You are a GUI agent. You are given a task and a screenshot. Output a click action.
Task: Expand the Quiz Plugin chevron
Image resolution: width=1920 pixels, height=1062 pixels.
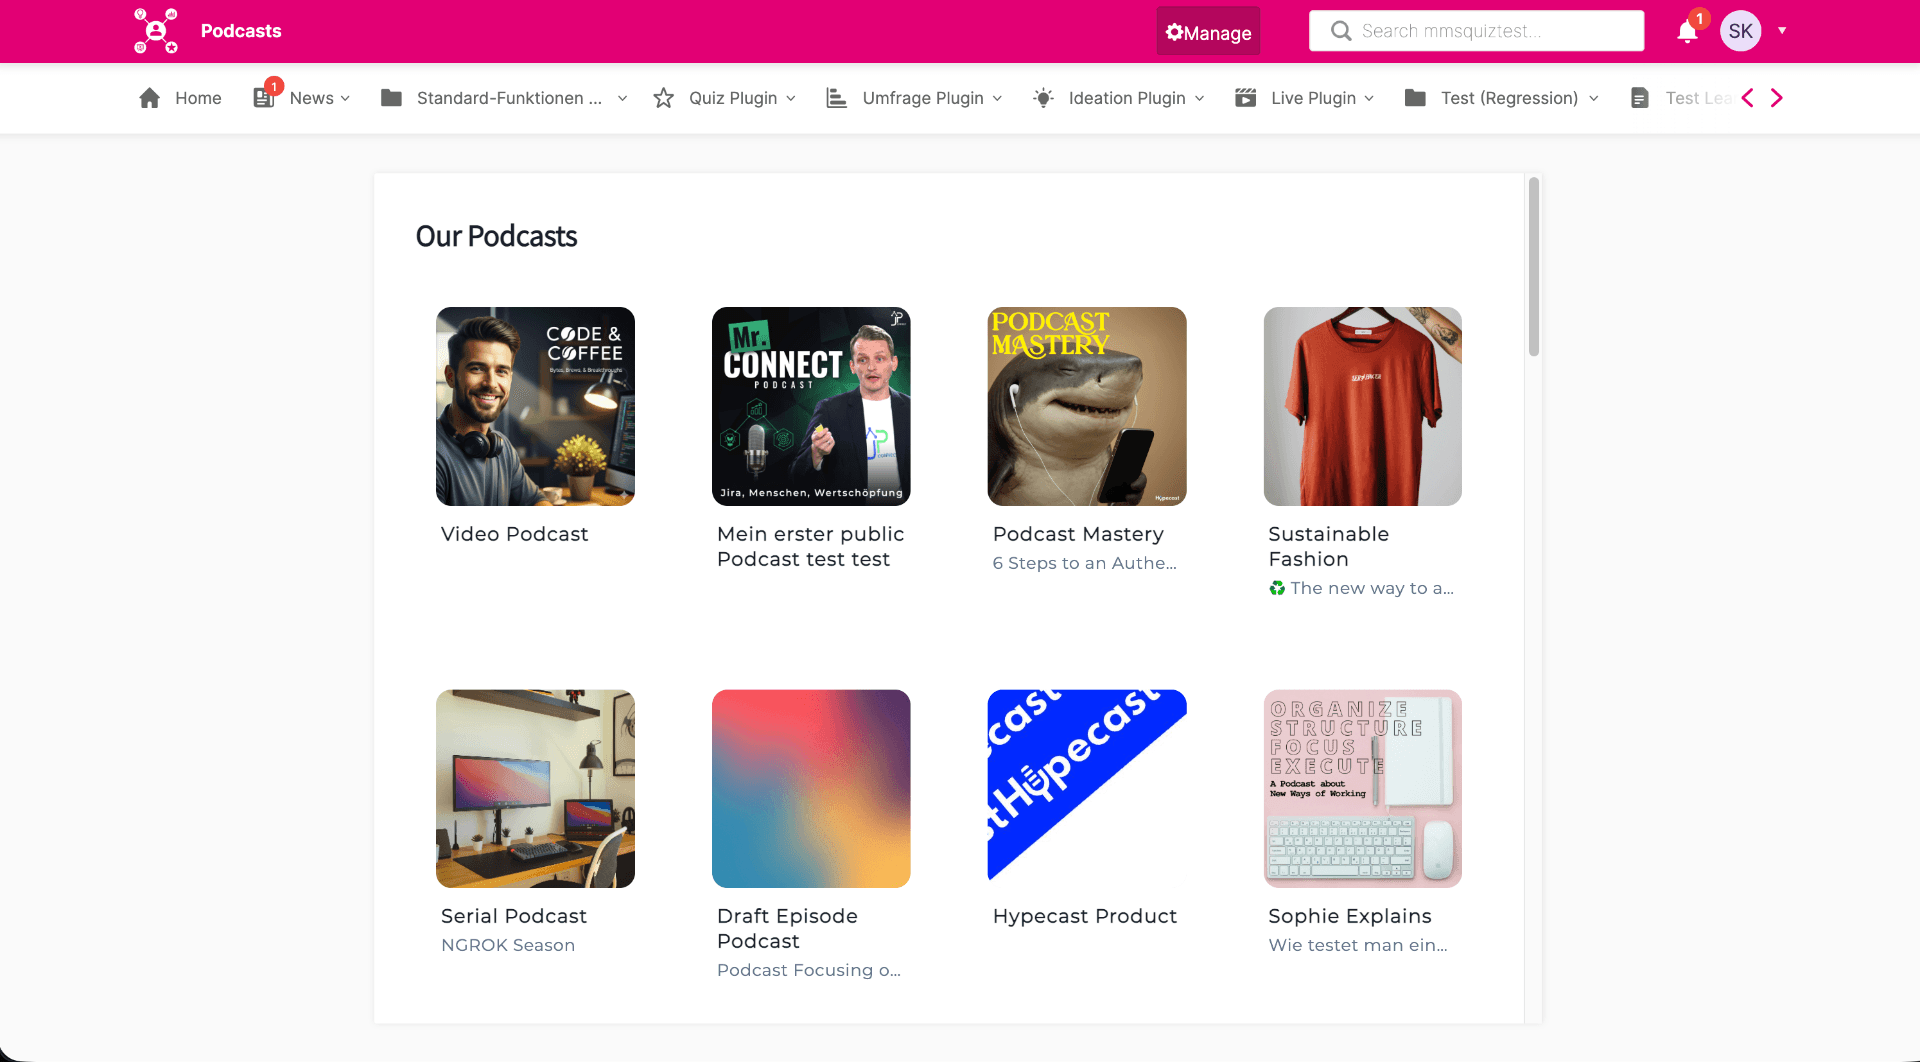[x=791, y=98]
